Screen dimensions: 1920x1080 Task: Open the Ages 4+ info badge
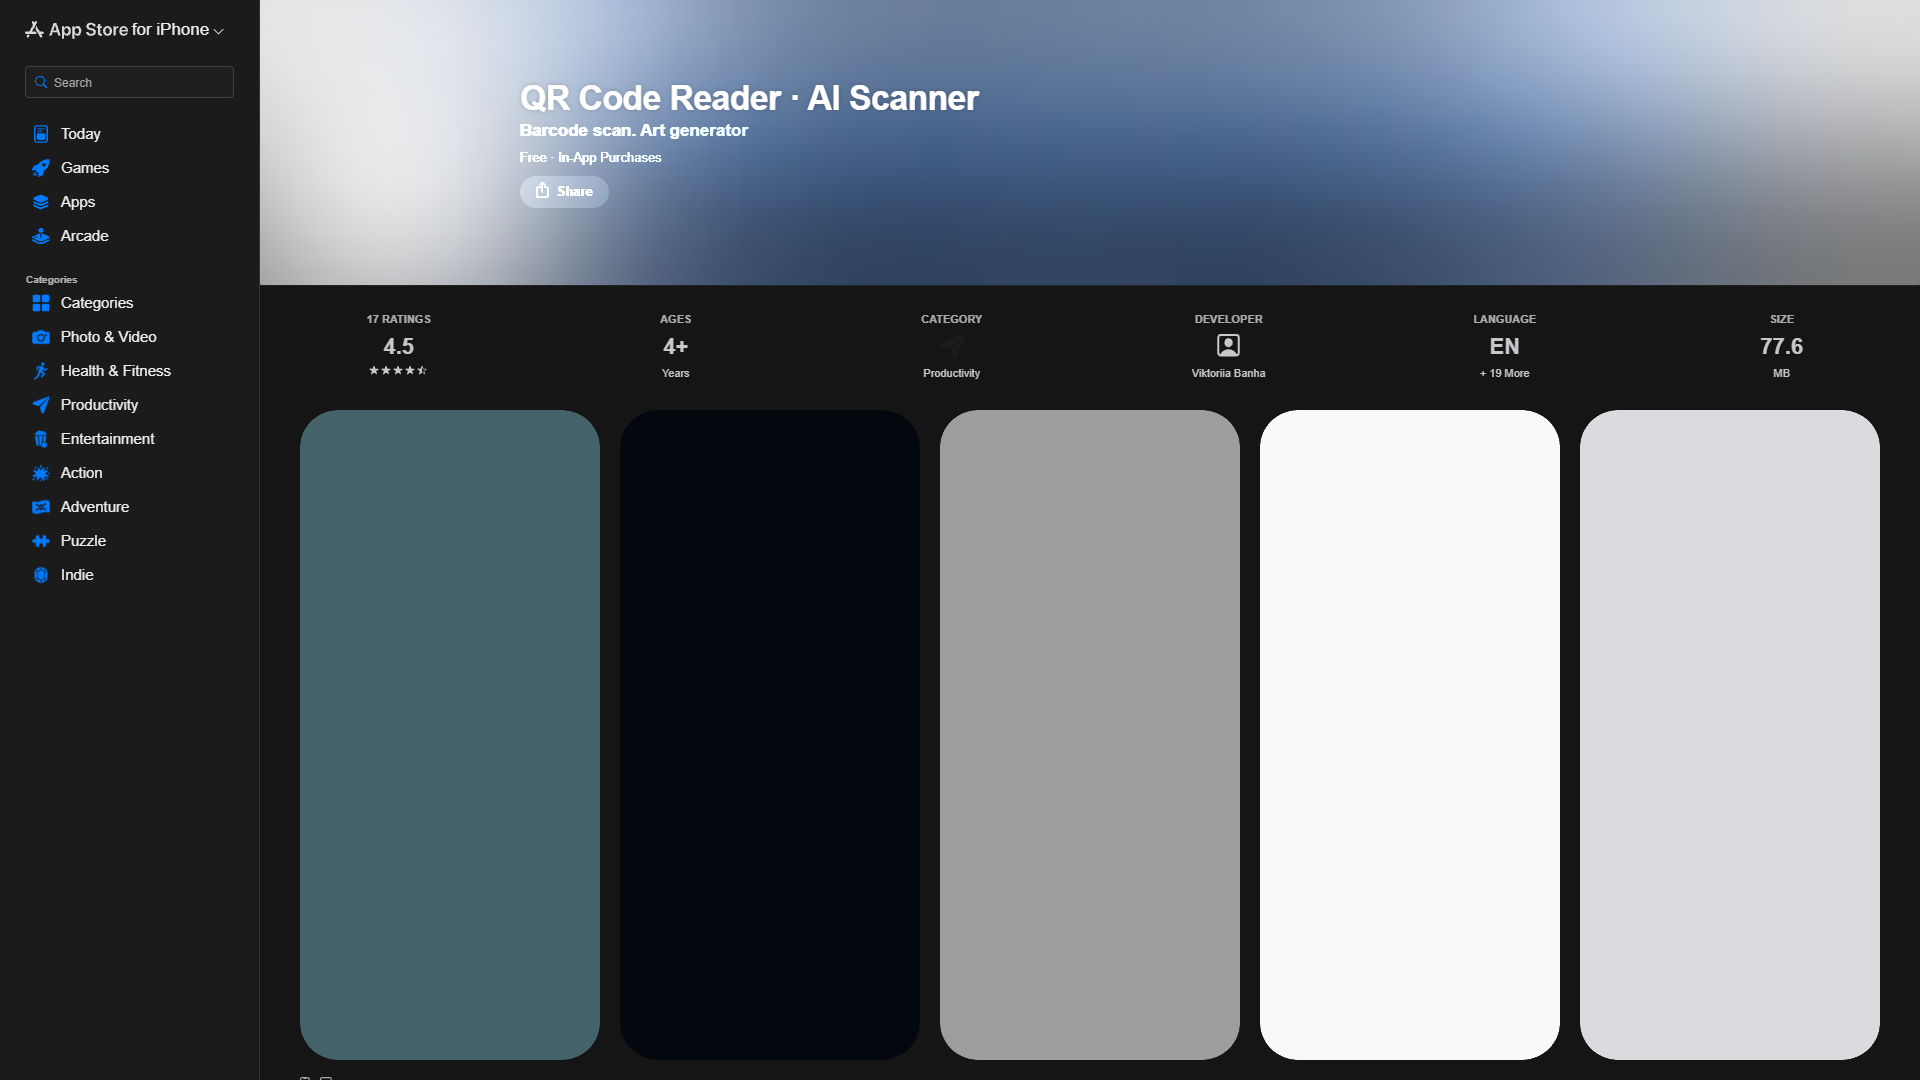675,346
